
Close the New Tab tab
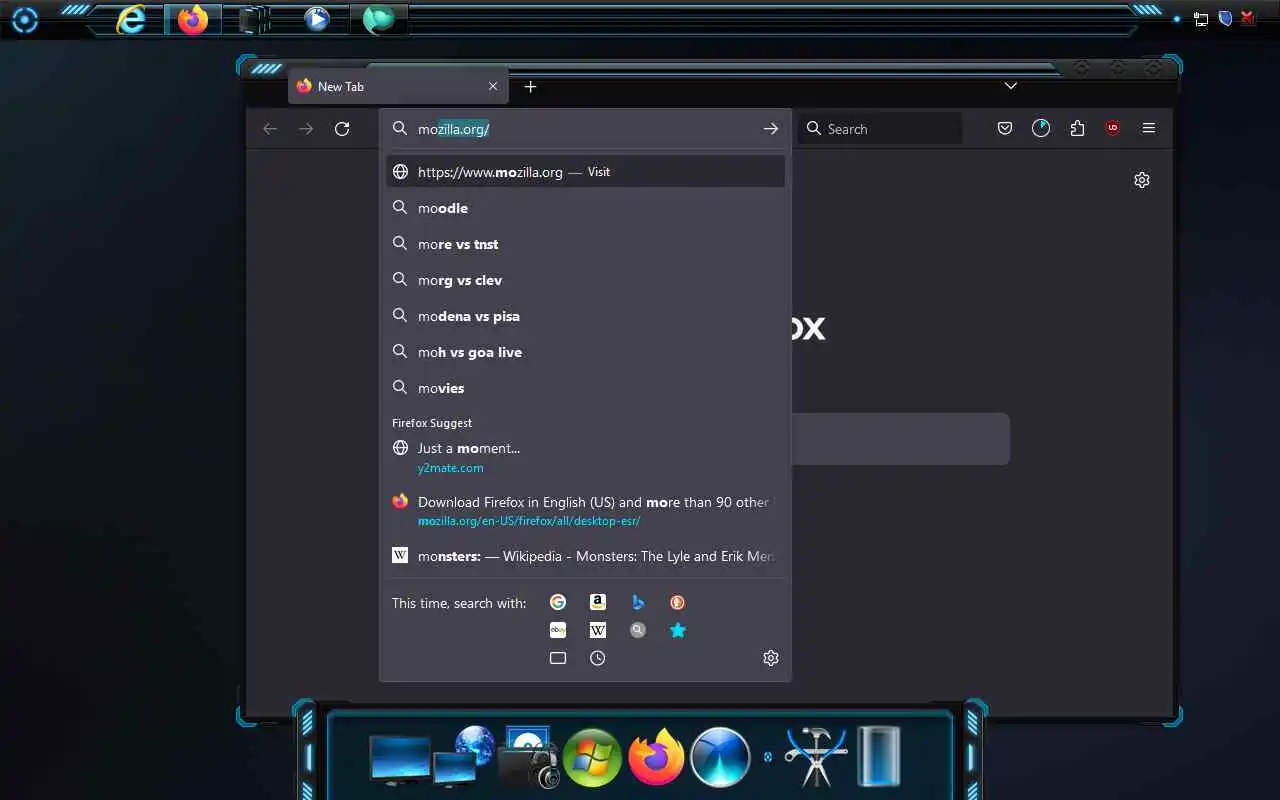493,87
